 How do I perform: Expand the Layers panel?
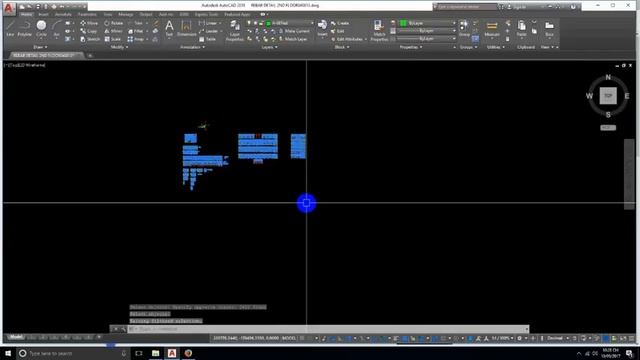click(x=269, y=47)
